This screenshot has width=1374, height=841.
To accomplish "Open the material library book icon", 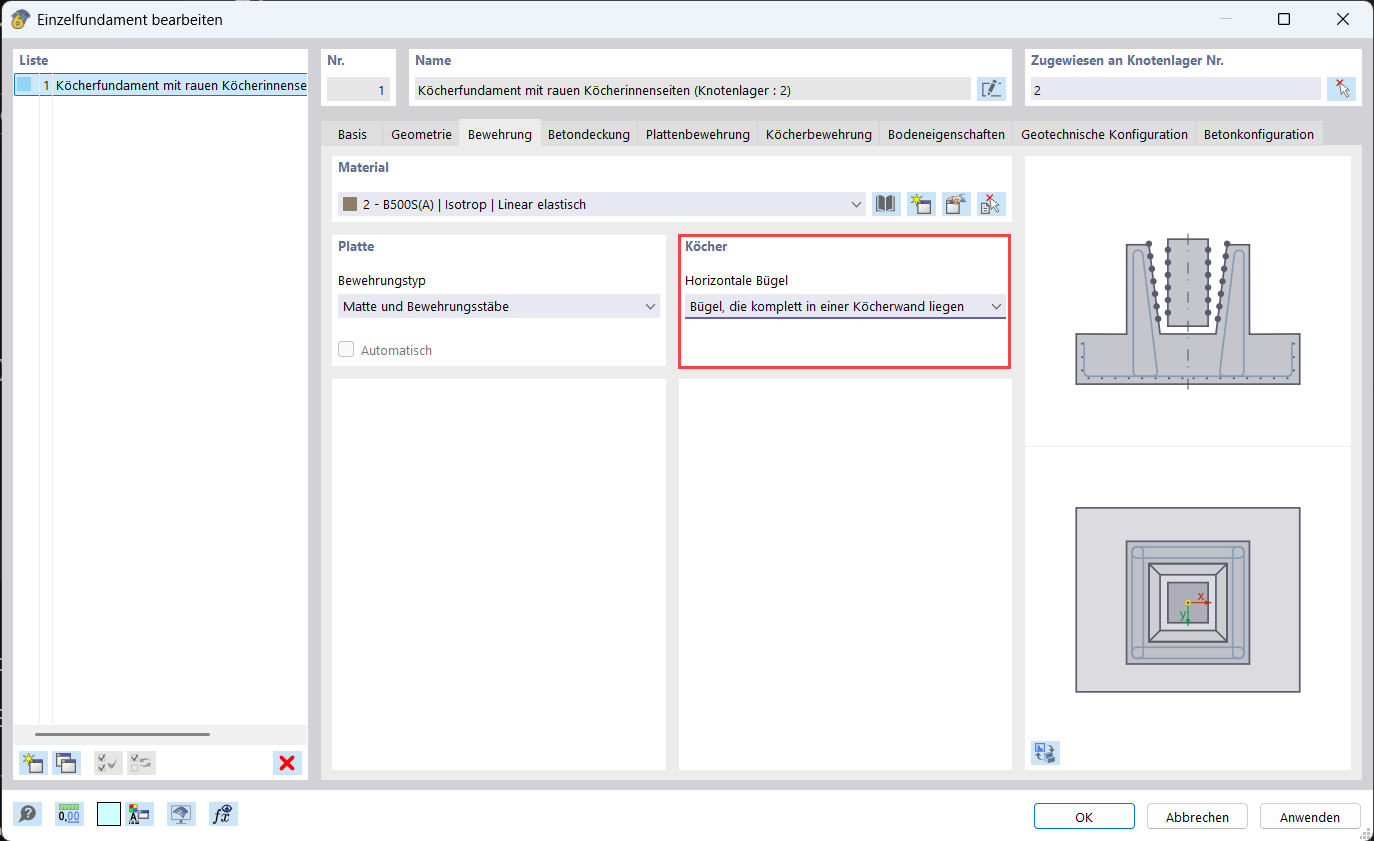I will coord(886,203).
